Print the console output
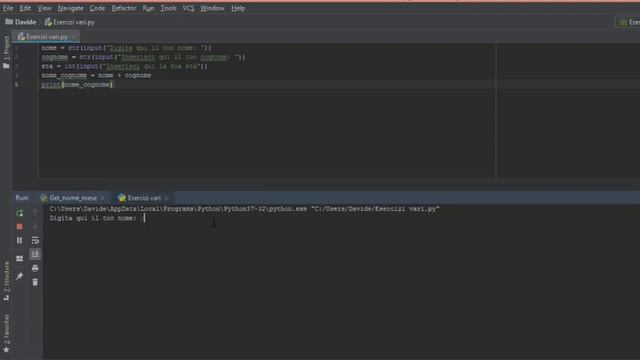This screenshot has width=640, height=360. tap(35, 268)
